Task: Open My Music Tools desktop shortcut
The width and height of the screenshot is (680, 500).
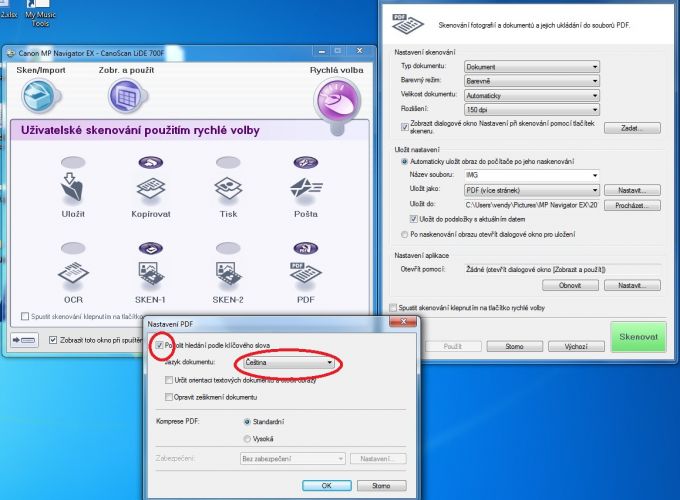Action: click(x=40, y=14)
